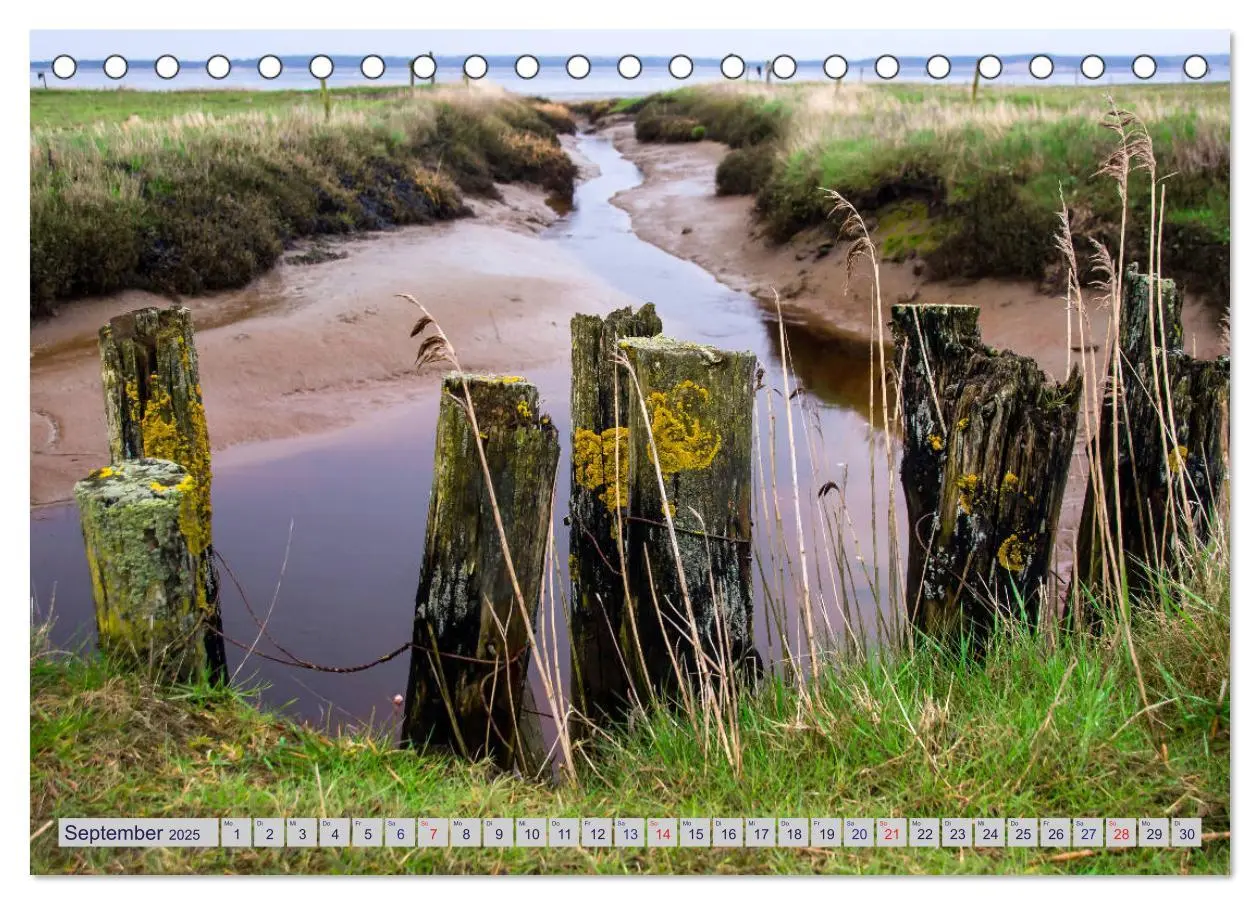1260x905 pixels.
Task: Select Saturday 27 date cell
Action: pyautogui.click(x=1088, y=833)
